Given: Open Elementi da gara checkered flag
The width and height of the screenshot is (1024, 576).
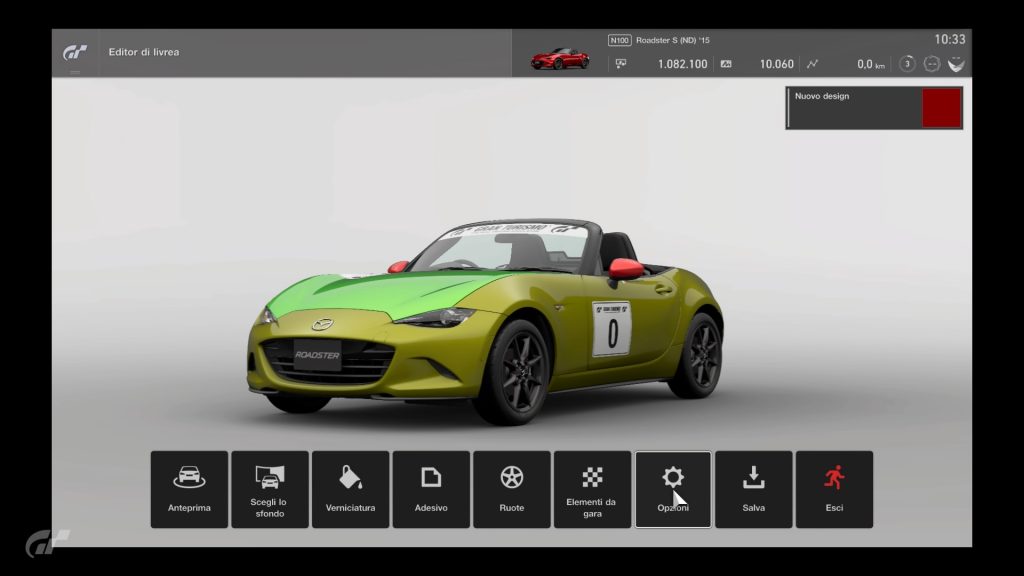Looking at the screenshot, I should click(x=592, y=489).
